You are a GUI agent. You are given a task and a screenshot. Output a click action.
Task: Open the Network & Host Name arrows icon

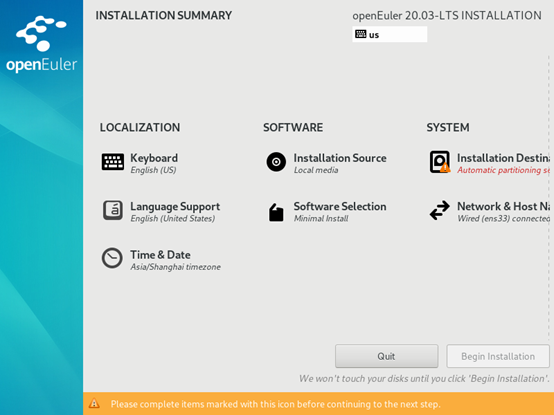[440, 211]
